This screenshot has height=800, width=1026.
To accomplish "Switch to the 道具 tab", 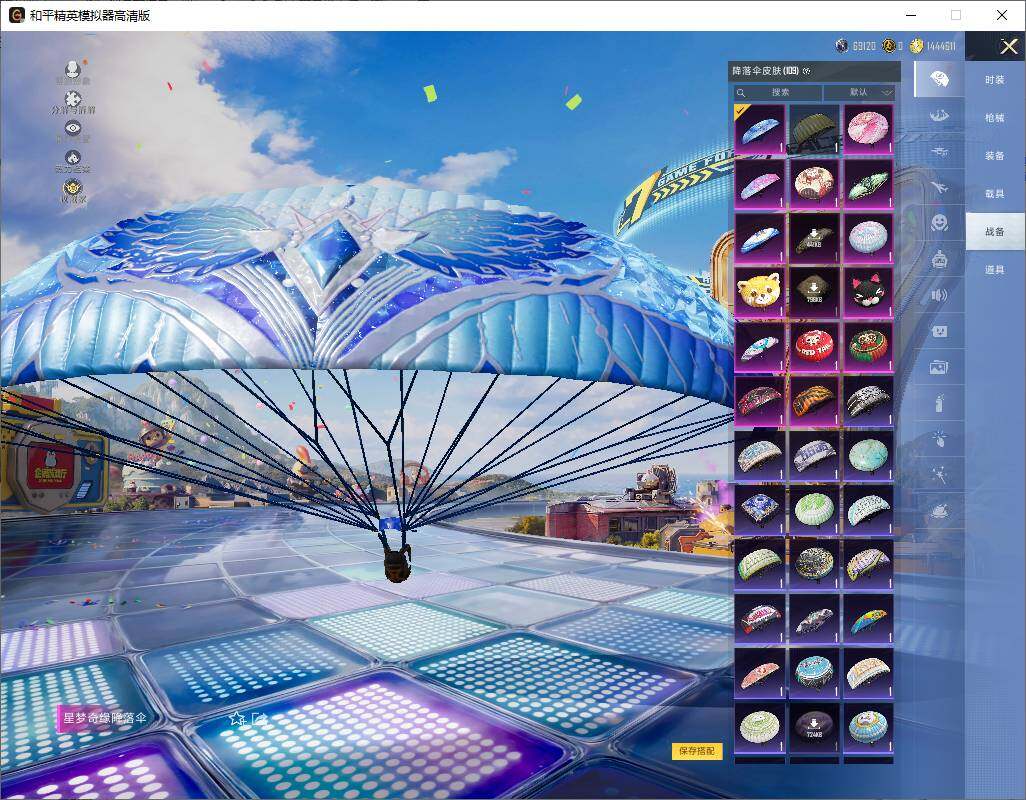I will [995, 270].
